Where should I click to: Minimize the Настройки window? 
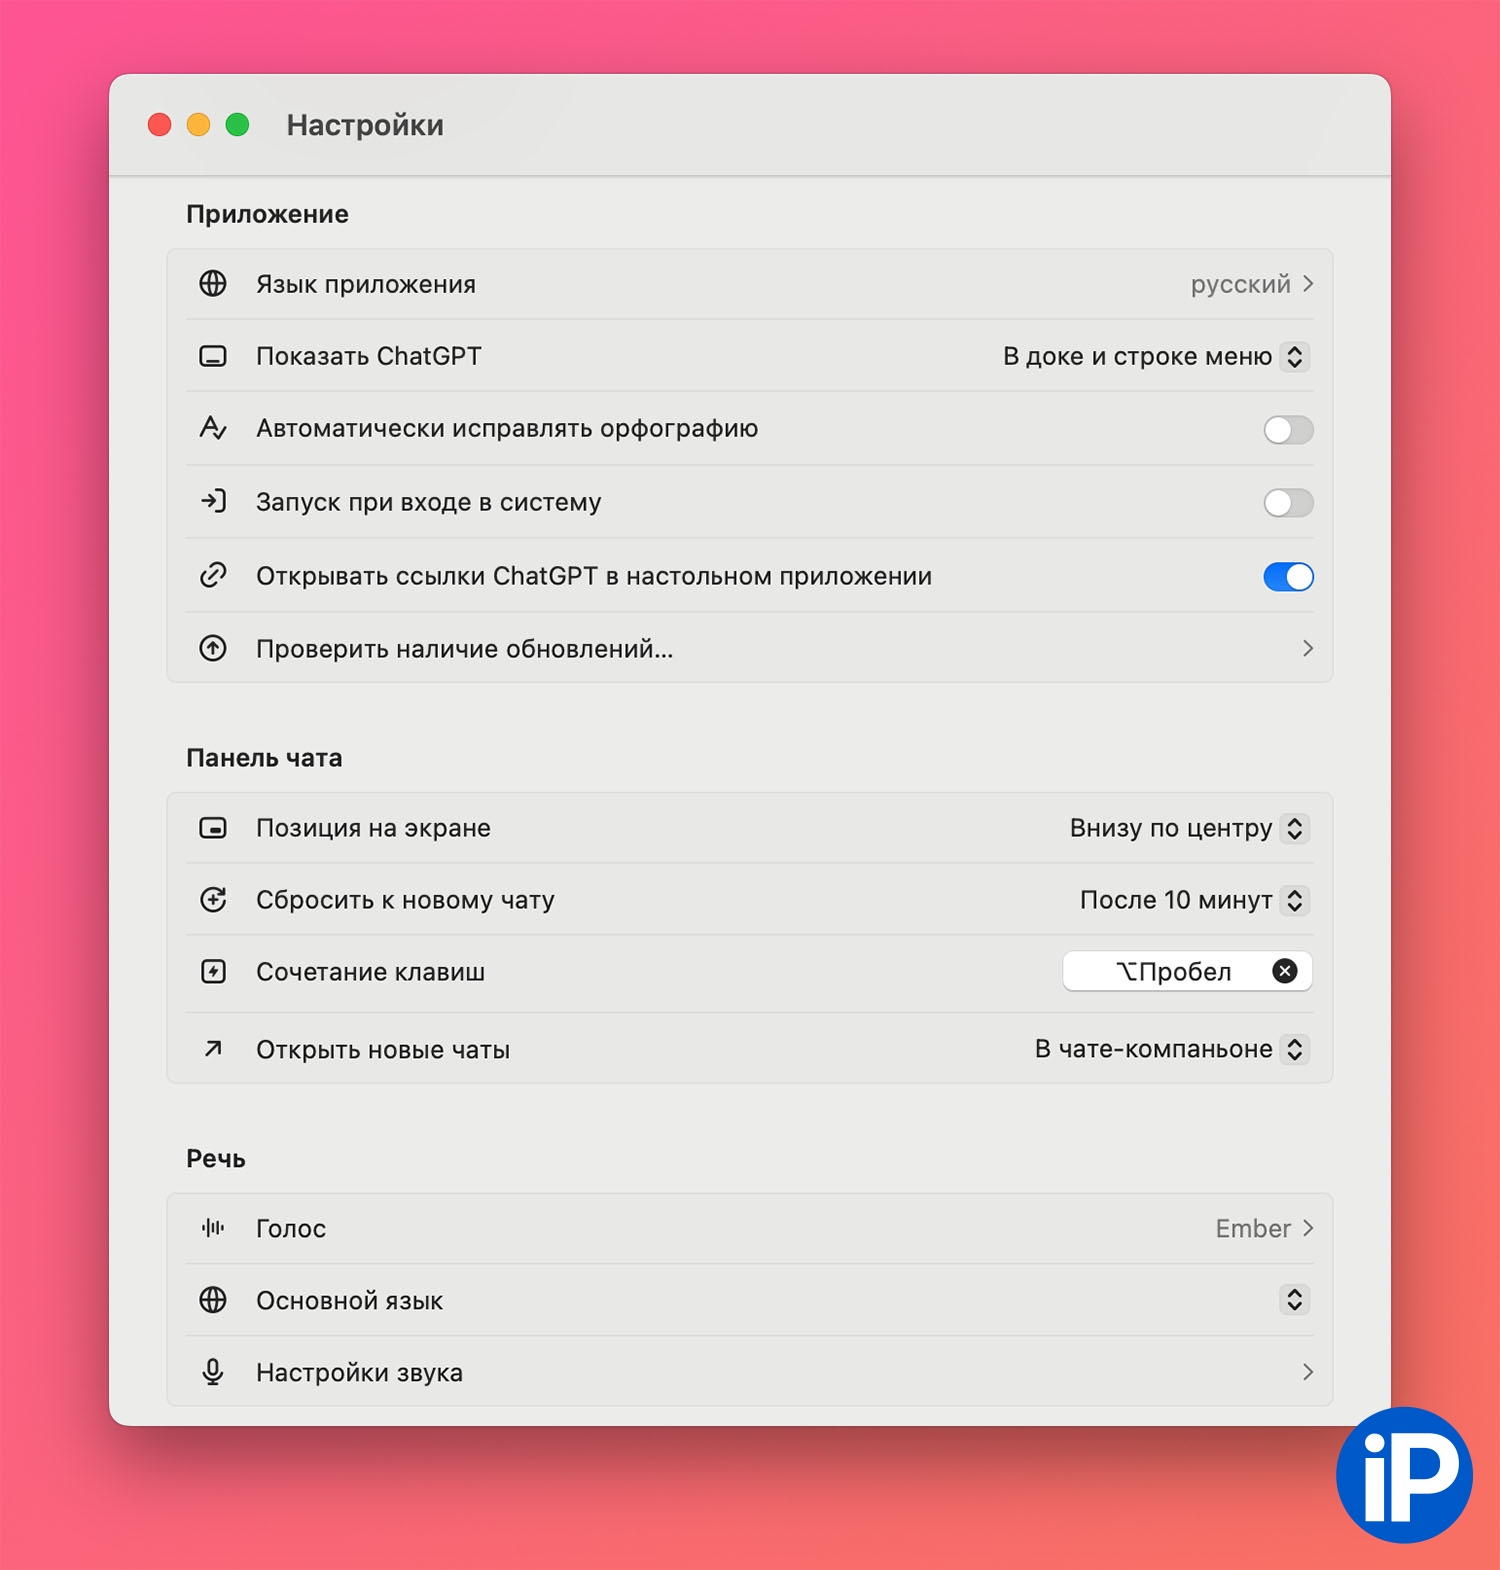point(199,125)
